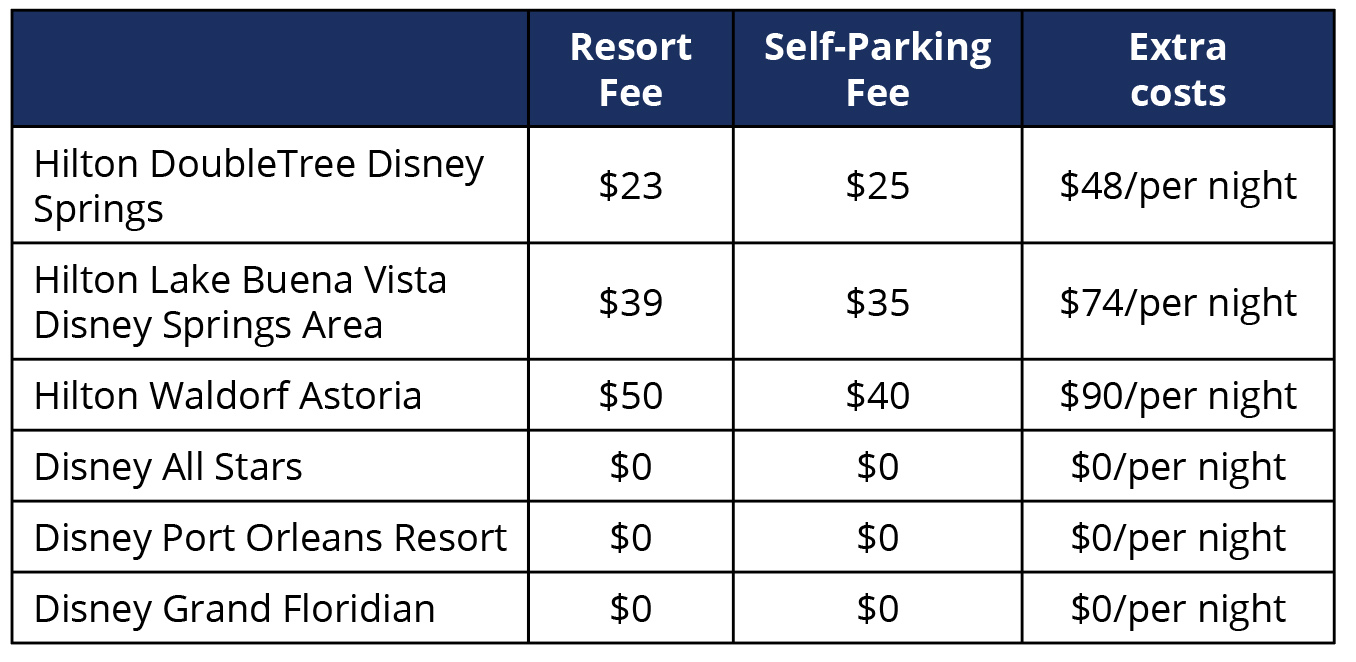The image size is (1356, 662).
Task: Click the $40 self-parking fee cell
Action: (x=878, y=396)
